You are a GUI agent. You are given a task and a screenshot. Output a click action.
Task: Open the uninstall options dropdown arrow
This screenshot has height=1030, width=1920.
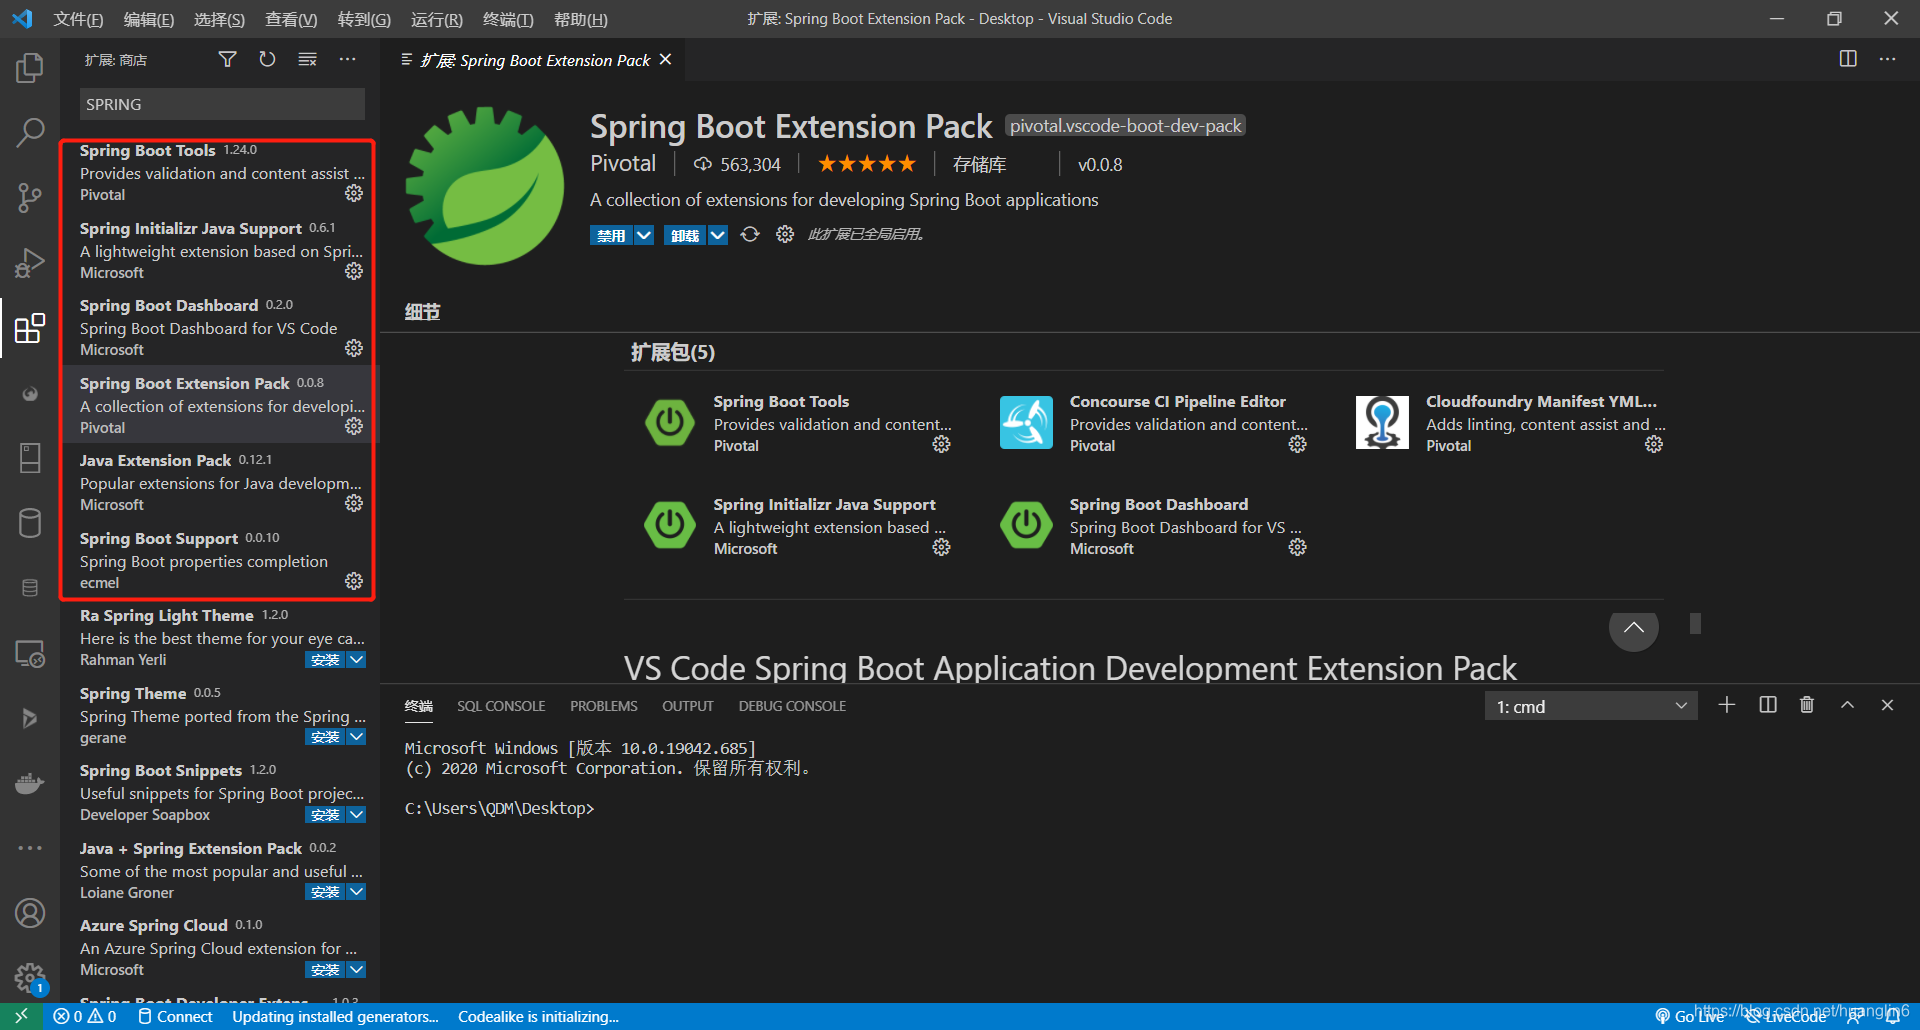pyautogui.click(x=718, y=235)
